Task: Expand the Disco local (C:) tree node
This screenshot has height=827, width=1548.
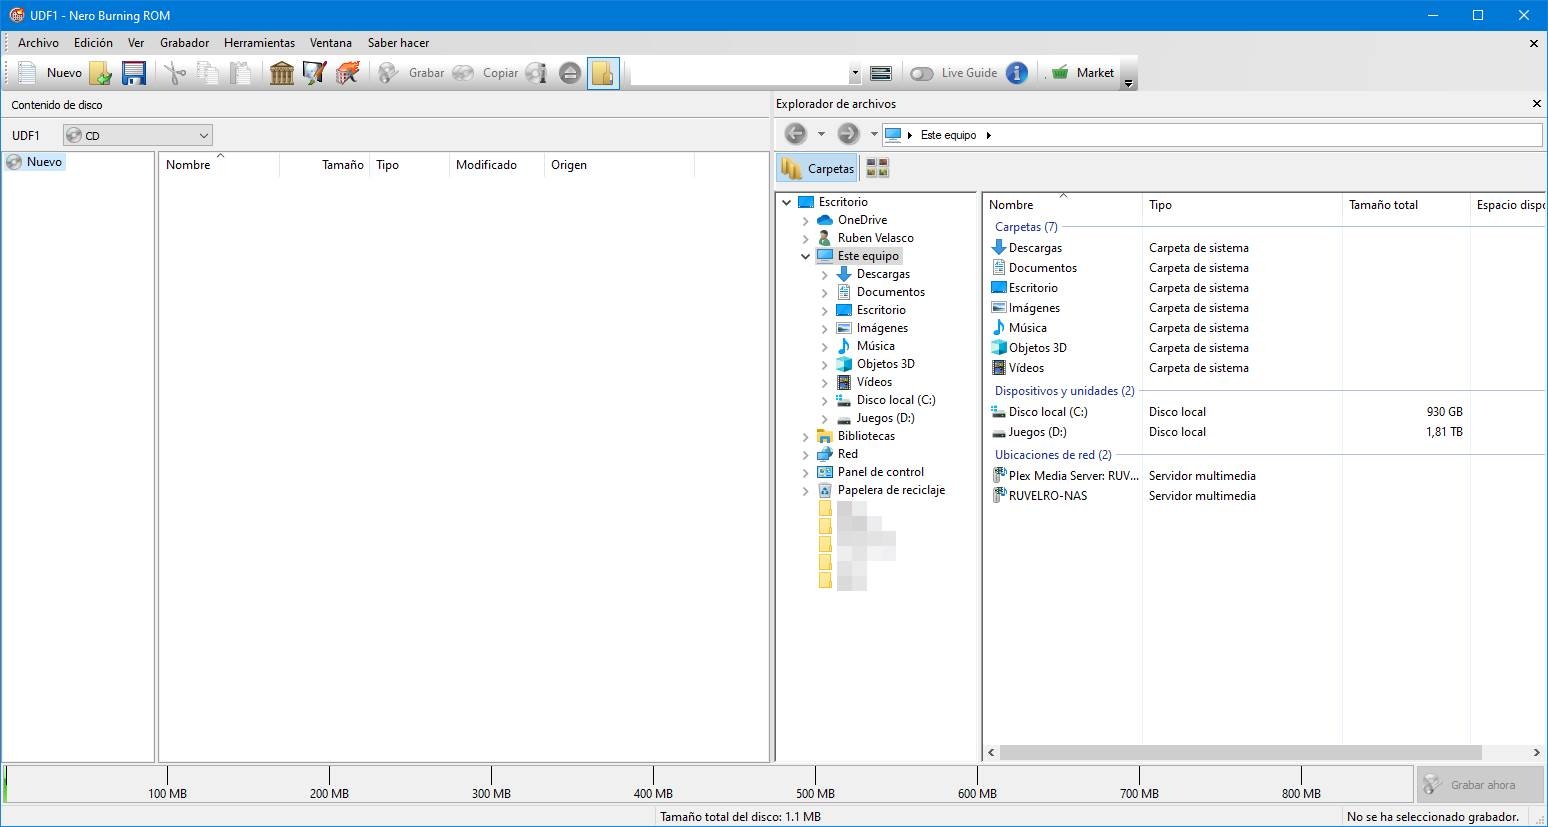Action: click(825, 400)
